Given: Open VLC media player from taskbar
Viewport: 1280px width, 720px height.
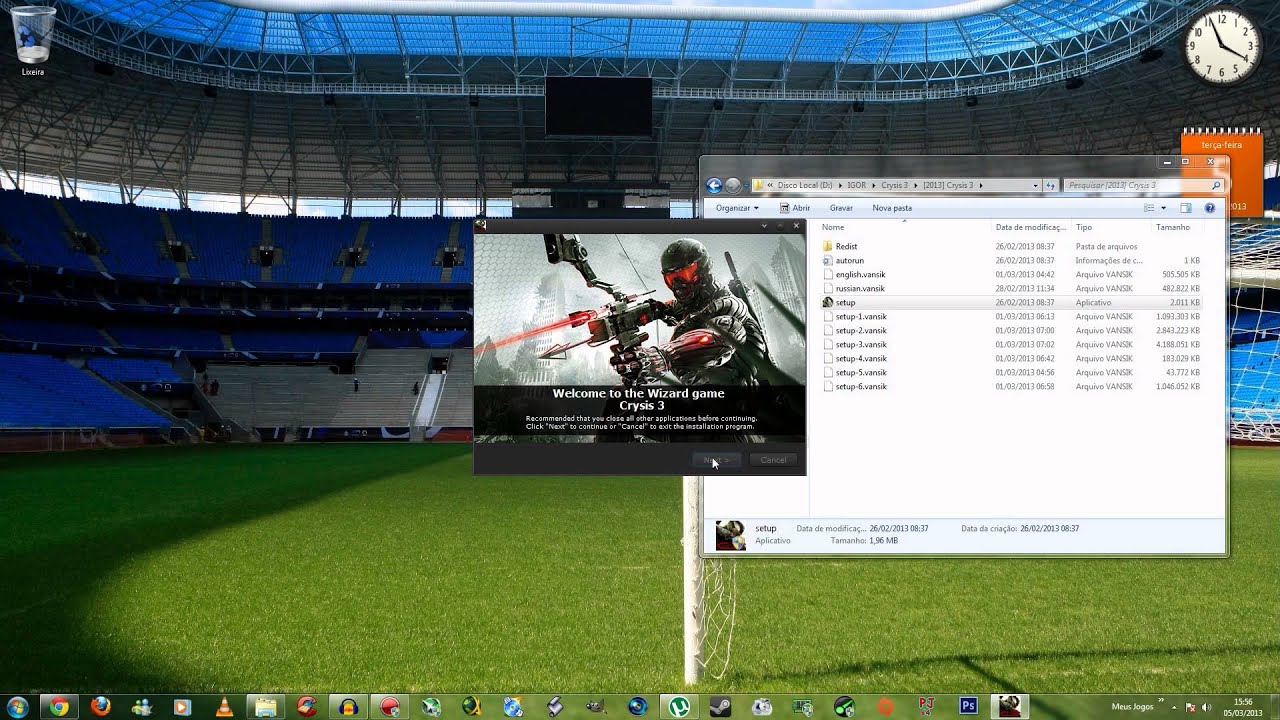Looking at the screenshot, I should pos(225,707).
